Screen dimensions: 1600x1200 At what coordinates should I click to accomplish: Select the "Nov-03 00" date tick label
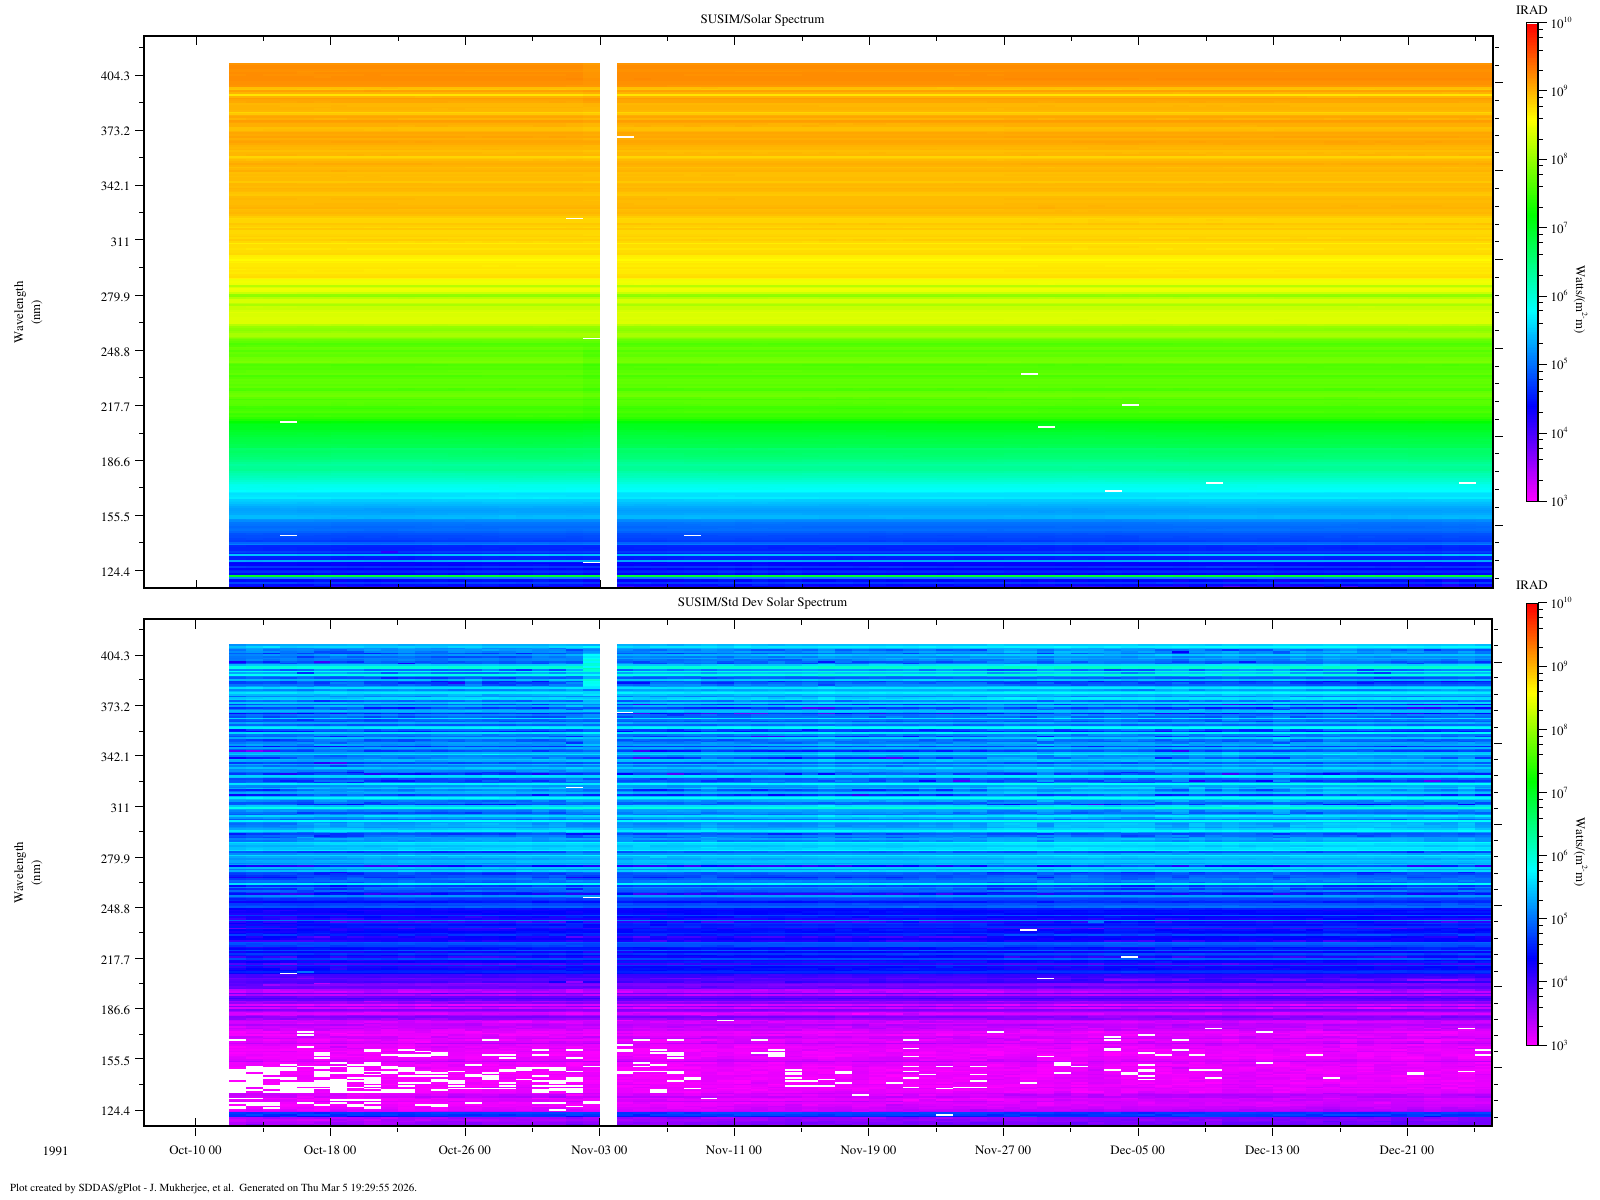coord(599,1150)
